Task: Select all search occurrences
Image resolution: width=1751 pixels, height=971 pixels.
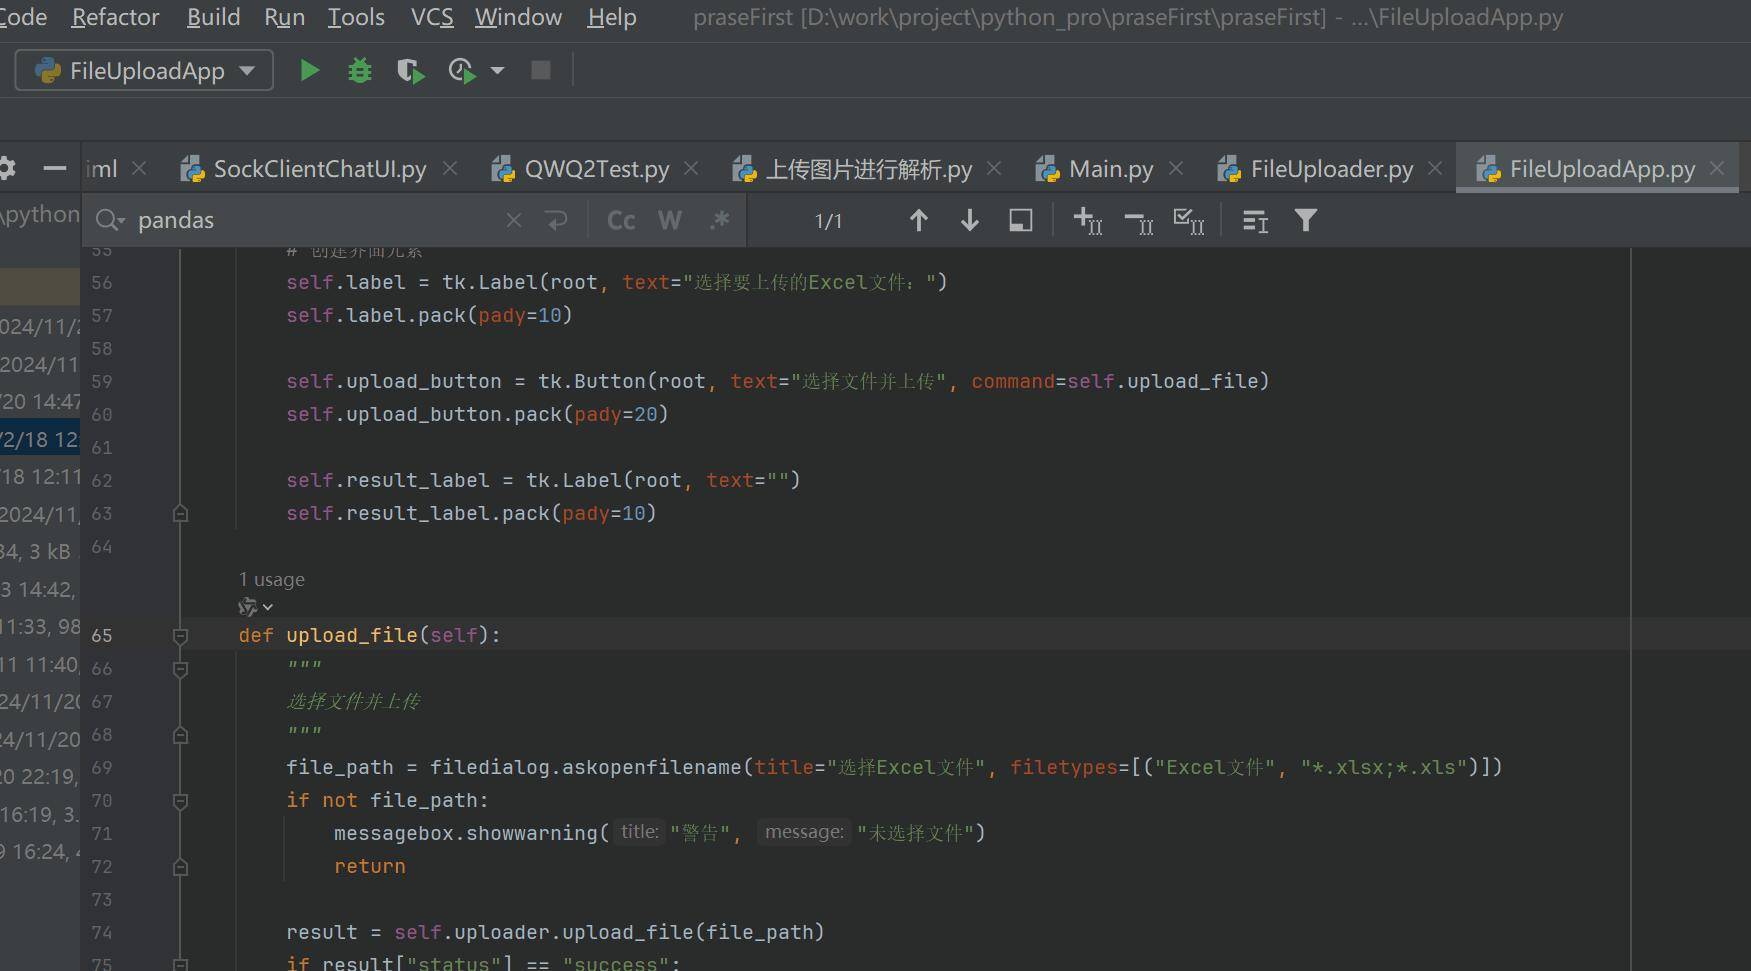Action: pos(1188,221)
